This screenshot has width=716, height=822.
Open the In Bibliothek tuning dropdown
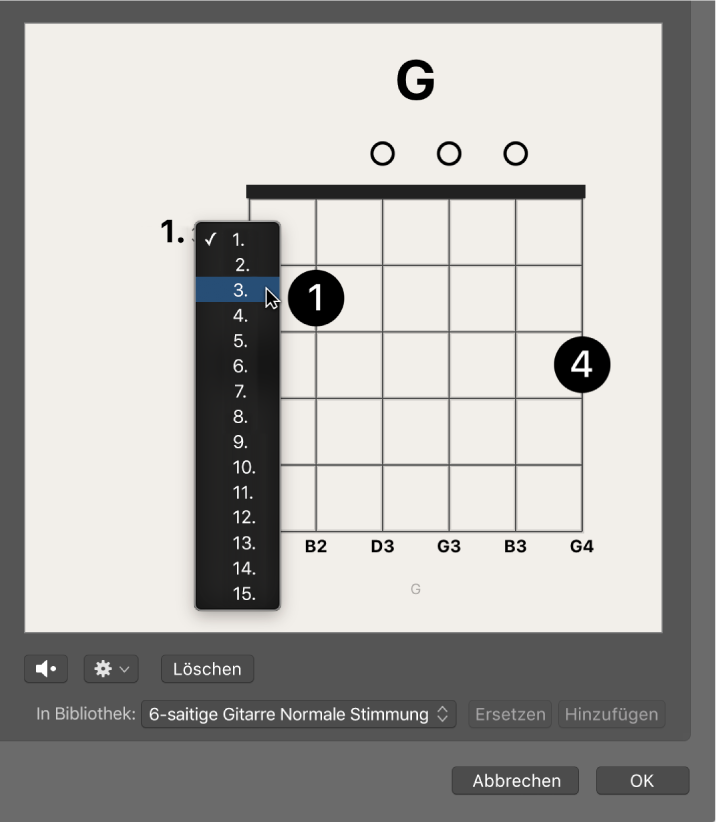(298, 714)
